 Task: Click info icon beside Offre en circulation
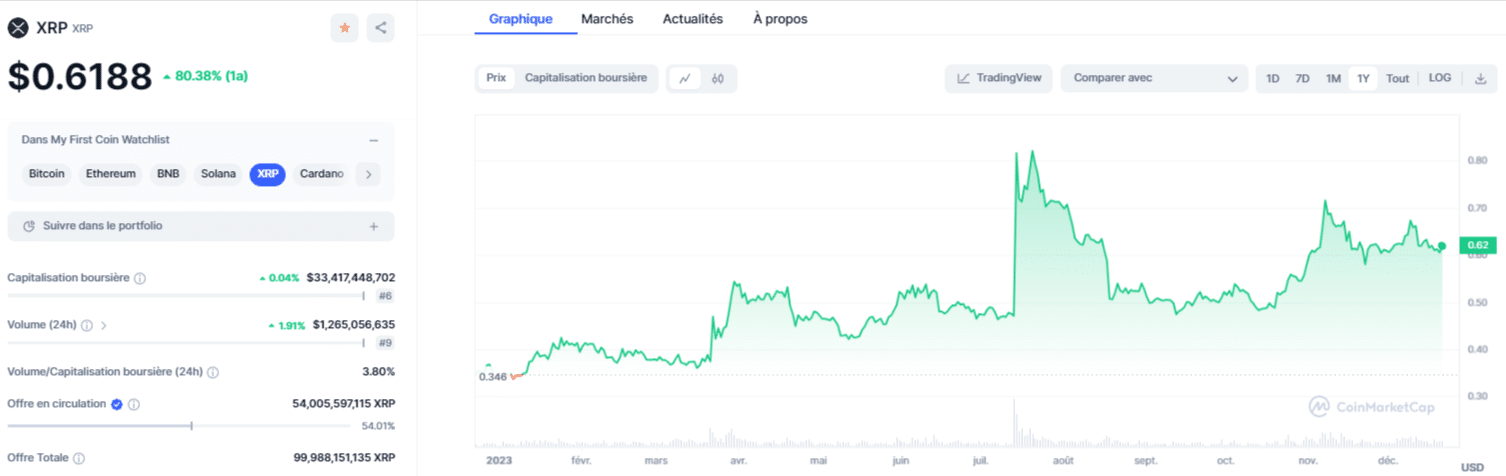(x=134, y=404)
